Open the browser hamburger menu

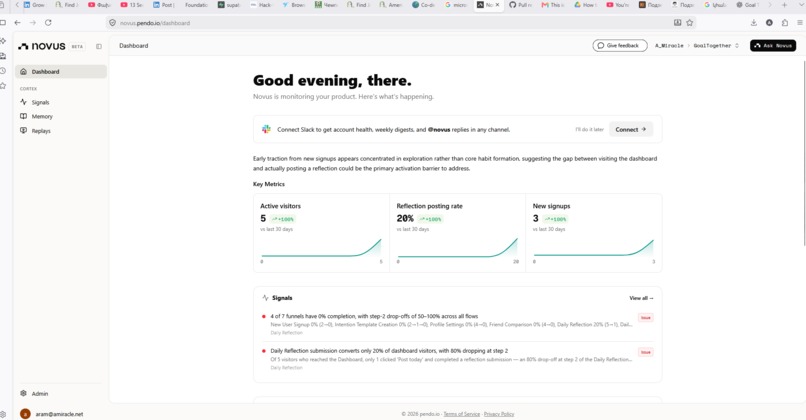[800, 23]
